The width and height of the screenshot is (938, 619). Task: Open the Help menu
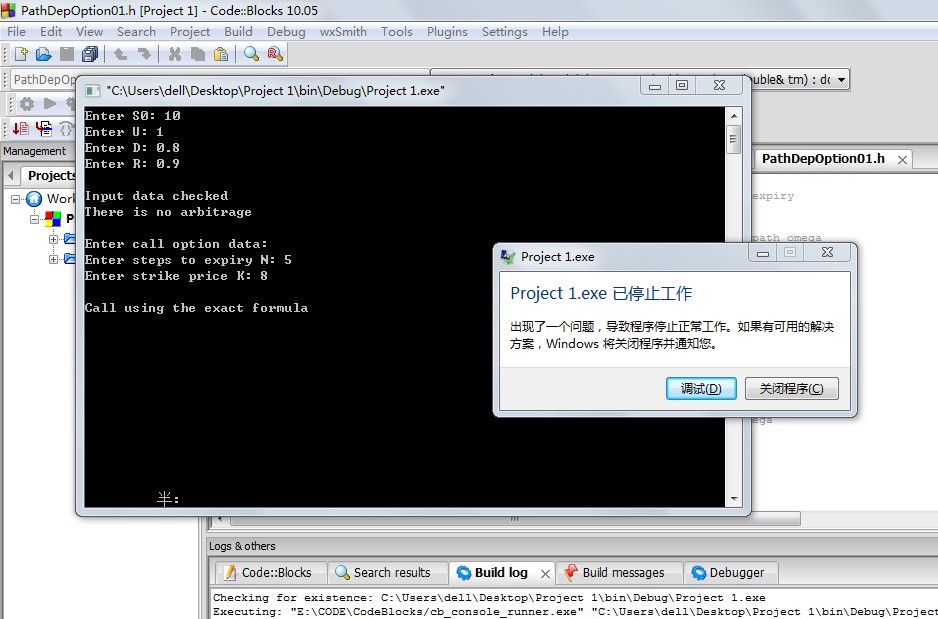[555, 32]
